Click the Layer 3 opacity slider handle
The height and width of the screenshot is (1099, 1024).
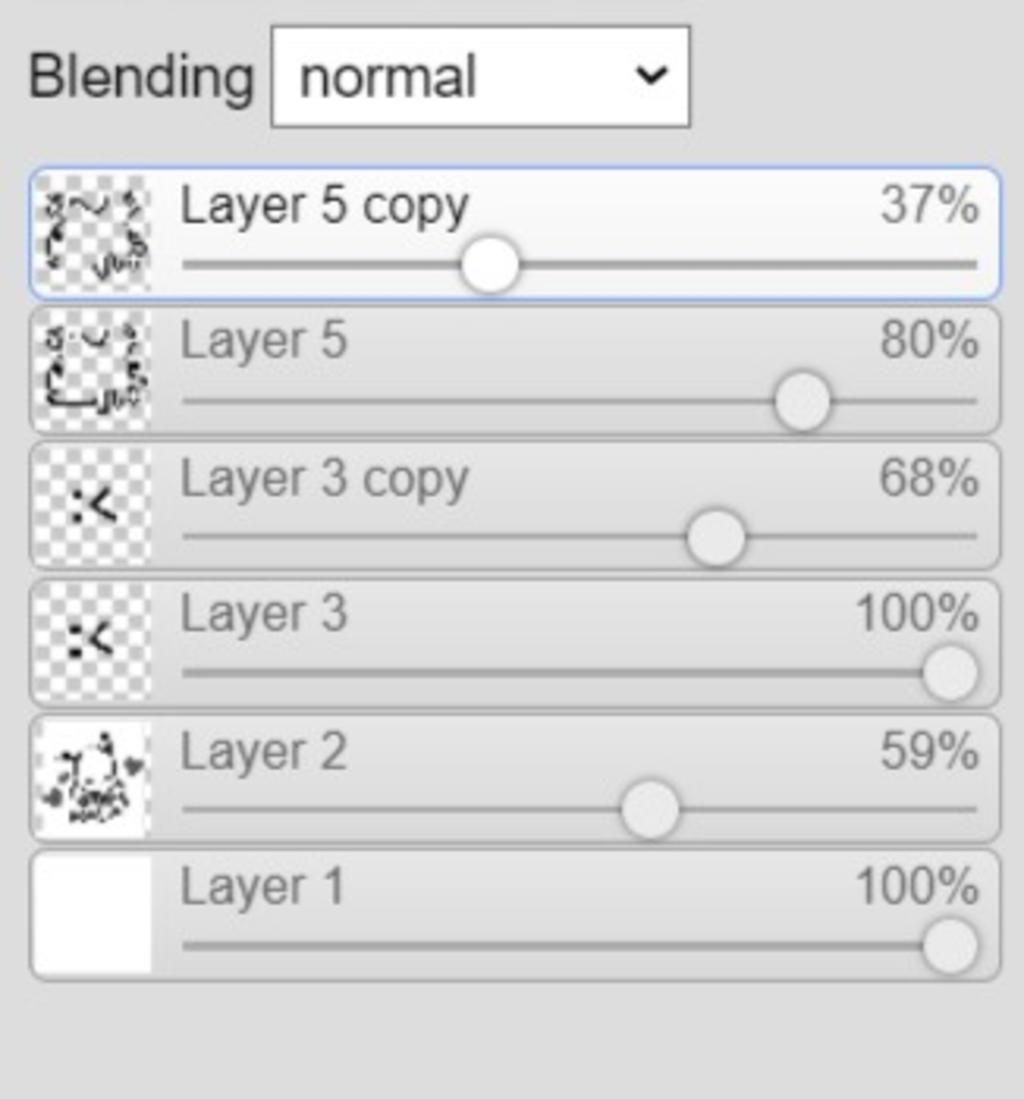pos(950,673)
